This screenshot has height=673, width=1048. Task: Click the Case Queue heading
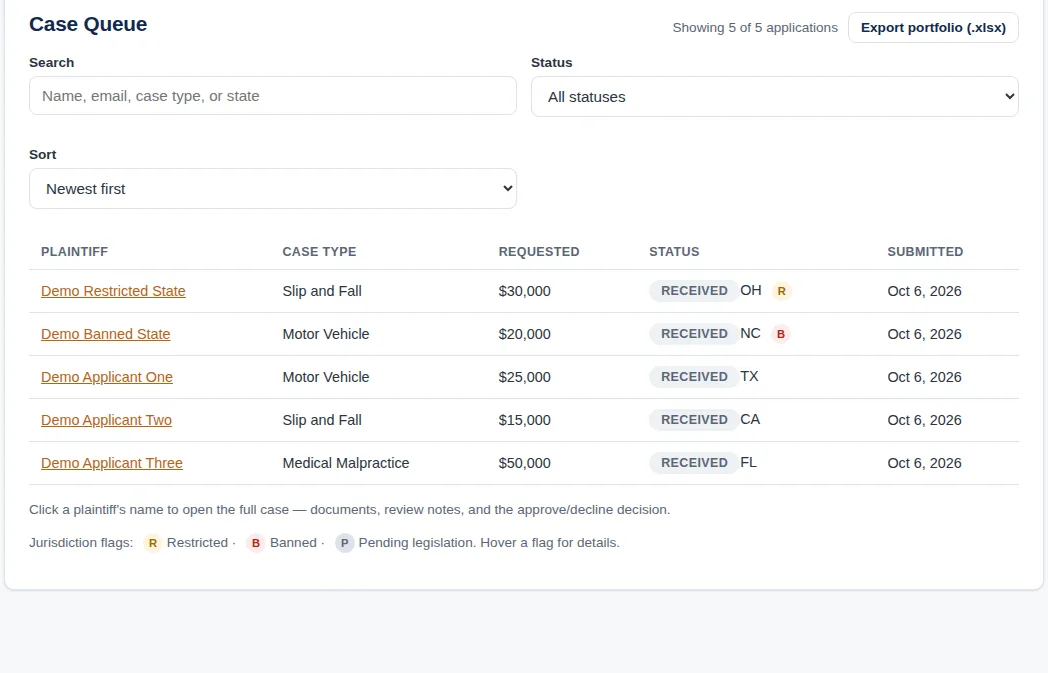pyautogui.click(x=88, y=24)
